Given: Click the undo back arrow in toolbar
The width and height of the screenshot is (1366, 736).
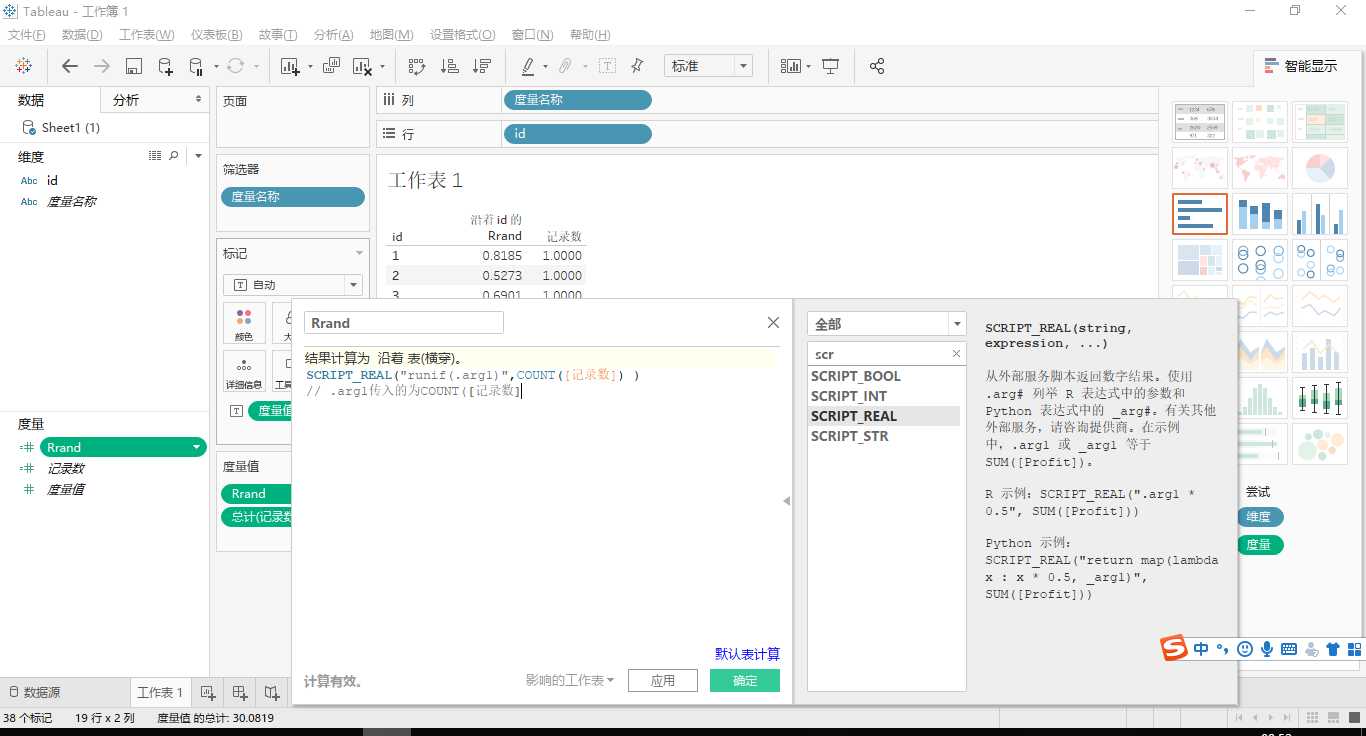Looking at the screenshot, I should (69, 66).
